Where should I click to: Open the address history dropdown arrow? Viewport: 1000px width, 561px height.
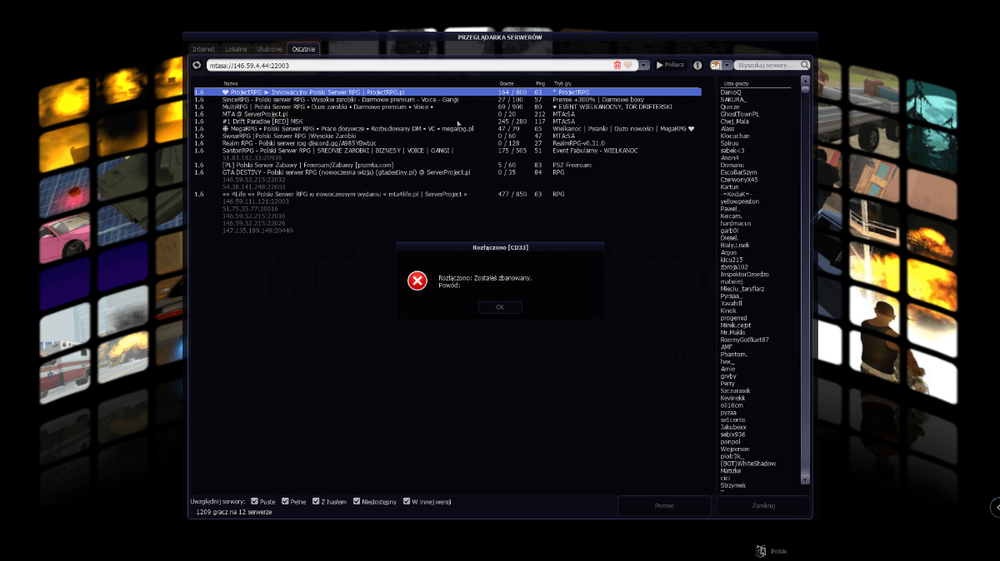tap(644, 65)
